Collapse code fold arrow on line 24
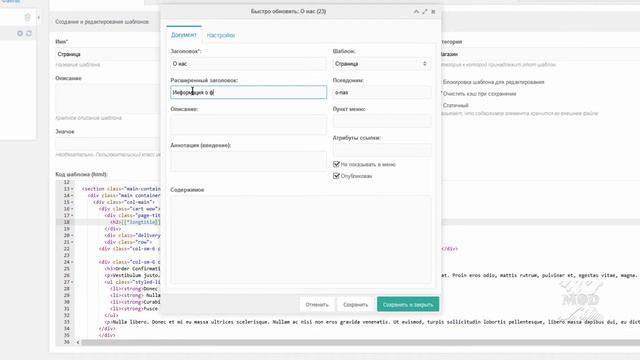The width and height of the screenshot is (640, 360). [73, 262]
